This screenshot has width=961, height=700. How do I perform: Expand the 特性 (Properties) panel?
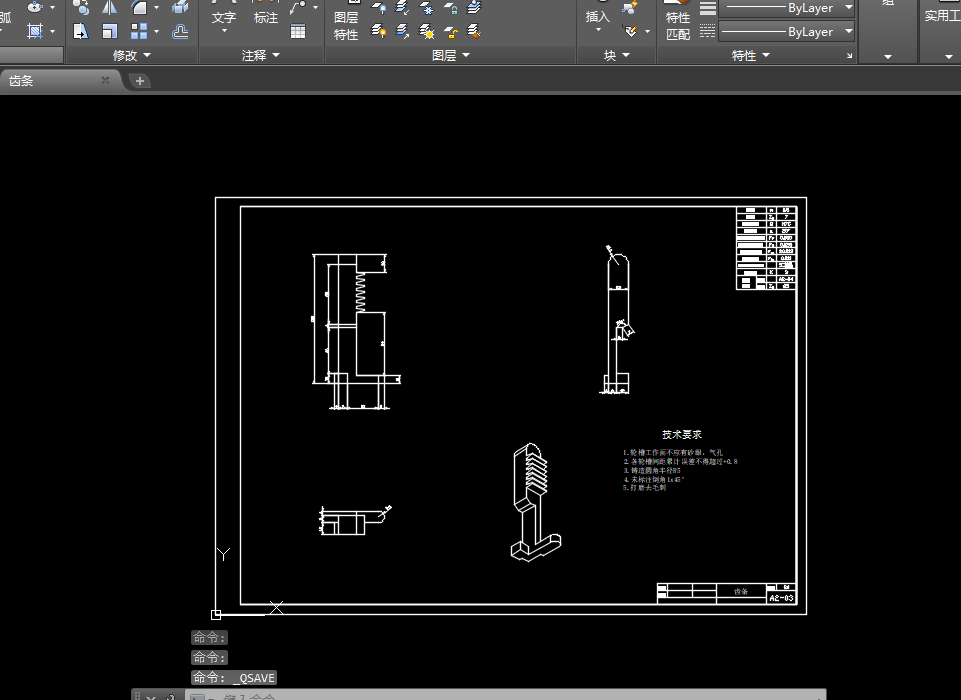click(x=751, y=56)
